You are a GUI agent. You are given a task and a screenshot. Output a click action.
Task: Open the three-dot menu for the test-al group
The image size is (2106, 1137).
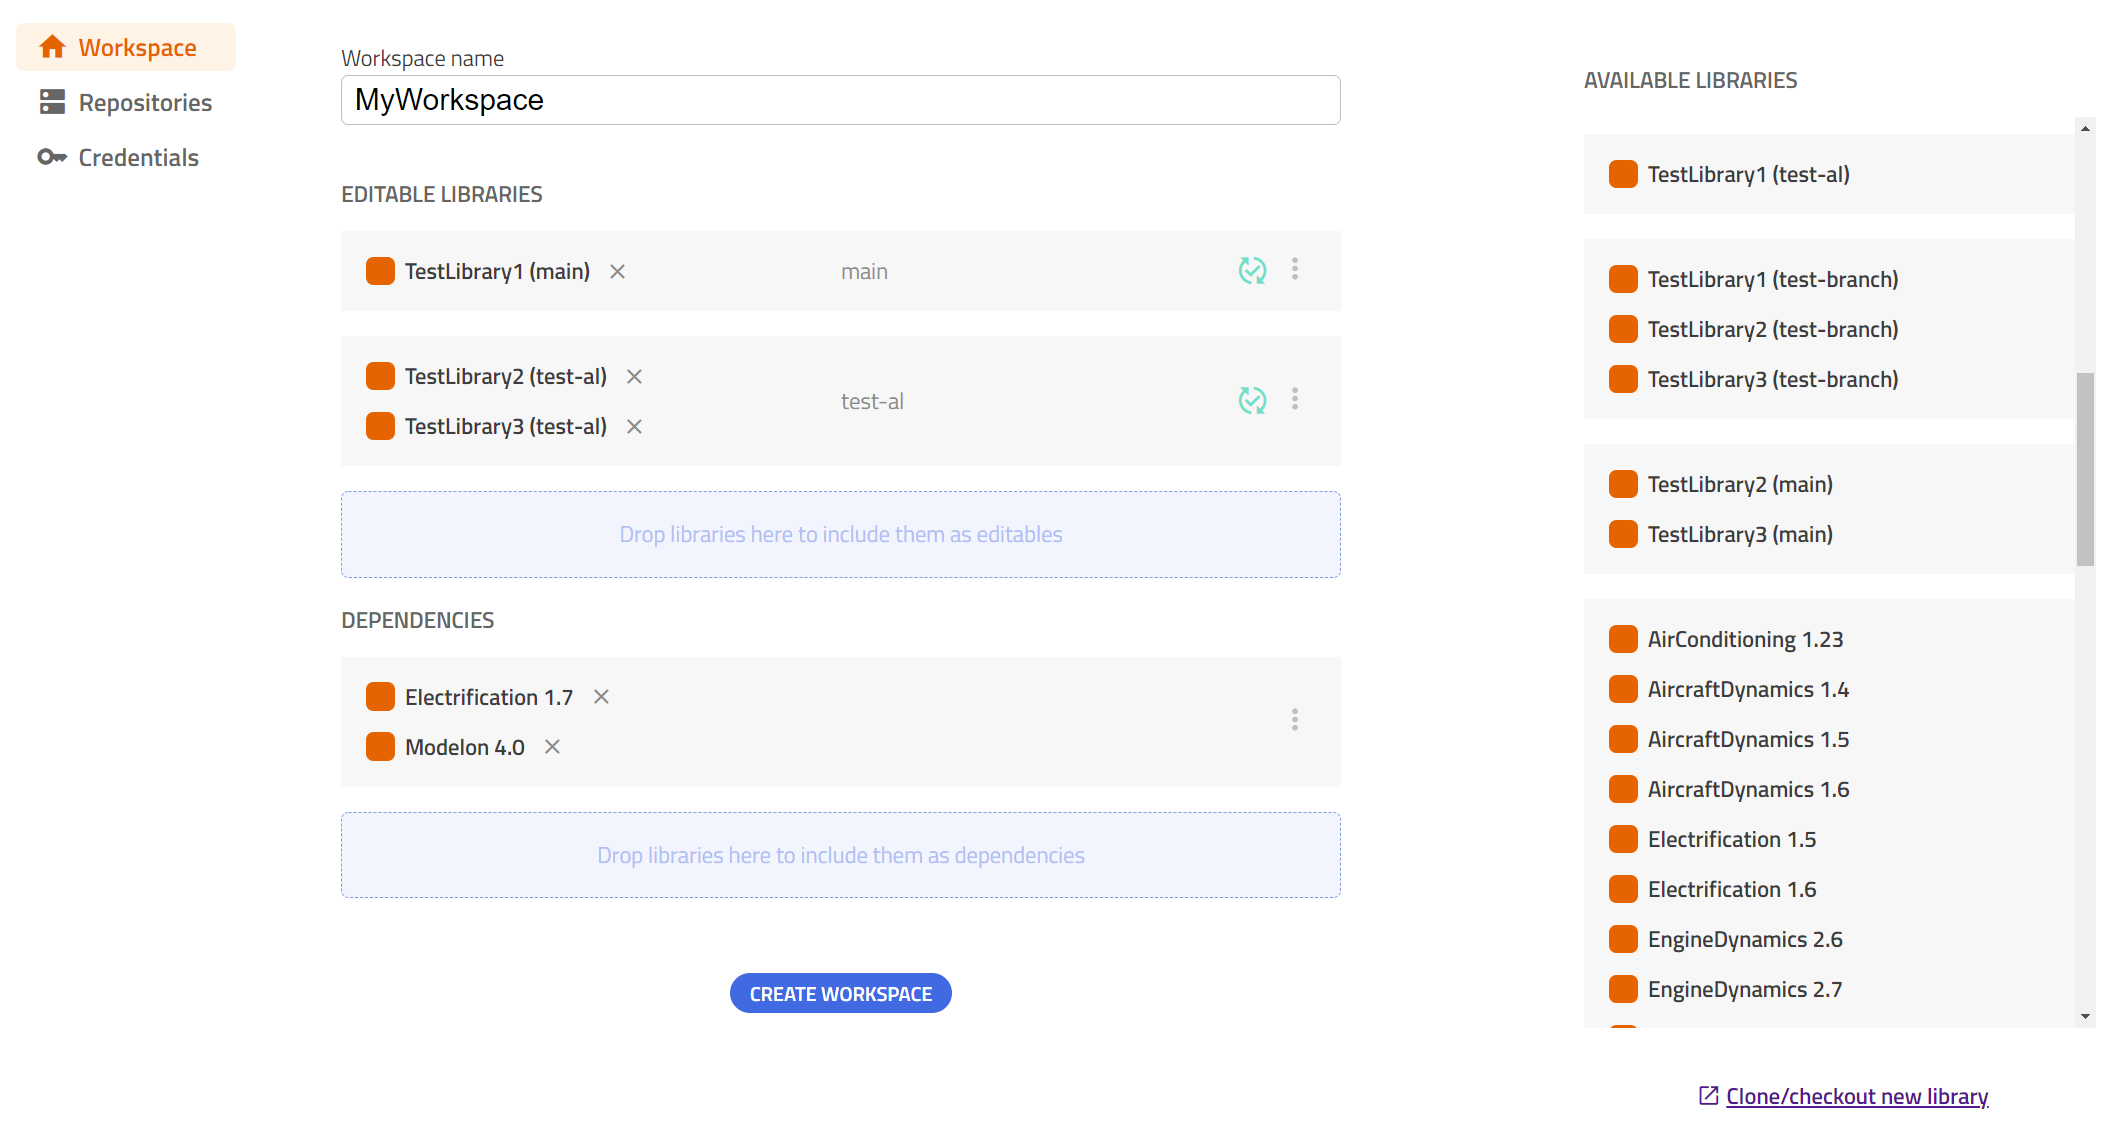(1295, 399)
